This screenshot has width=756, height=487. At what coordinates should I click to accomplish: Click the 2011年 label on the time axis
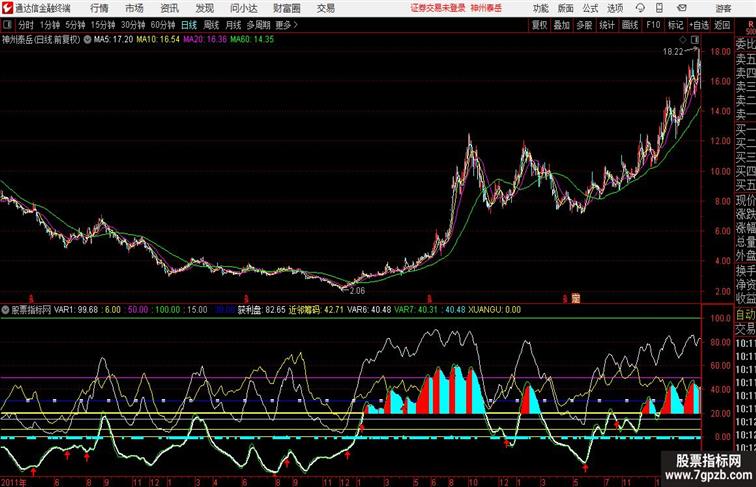tap(13, 482)
